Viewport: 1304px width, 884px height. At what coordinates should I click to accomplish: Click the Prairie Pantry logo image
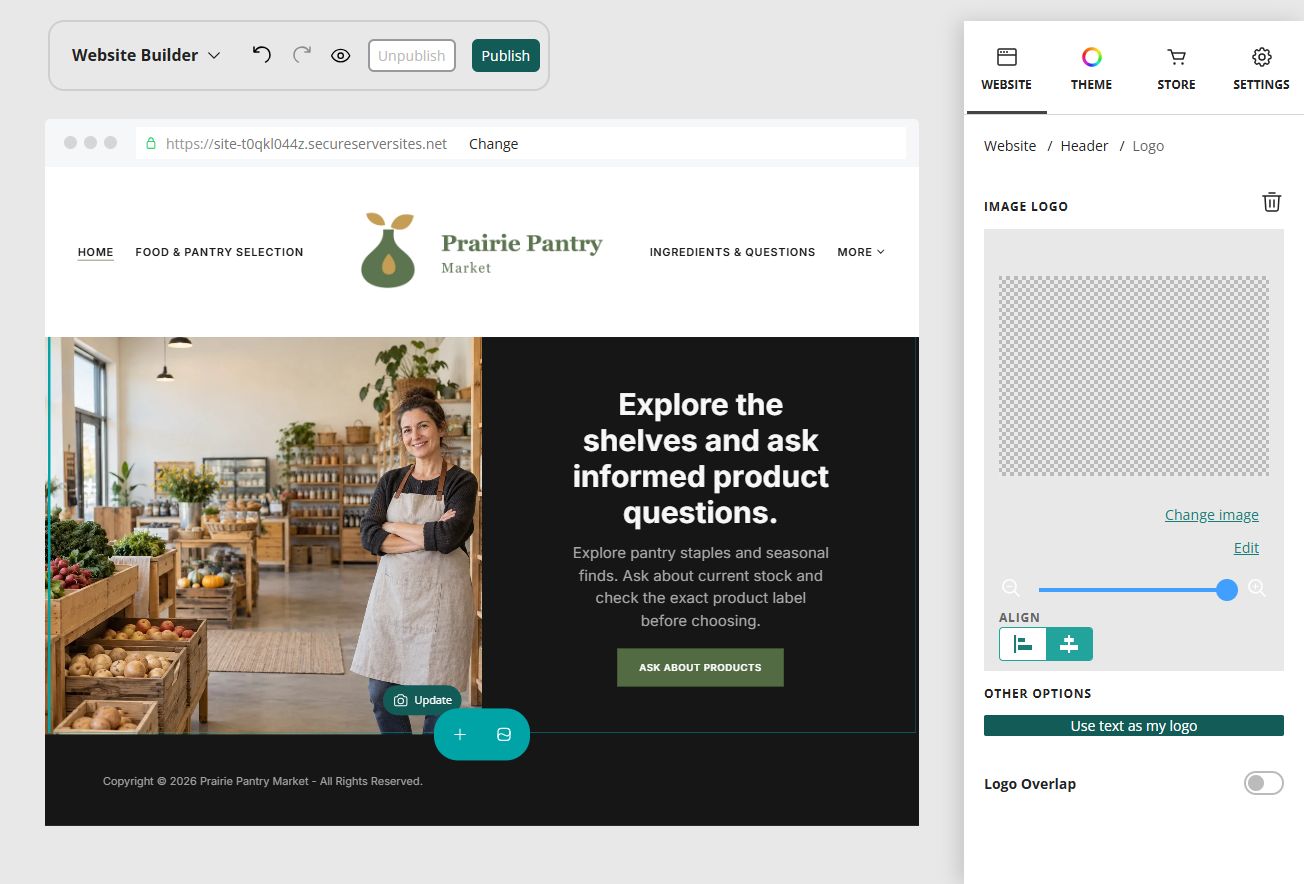(388, 250)
